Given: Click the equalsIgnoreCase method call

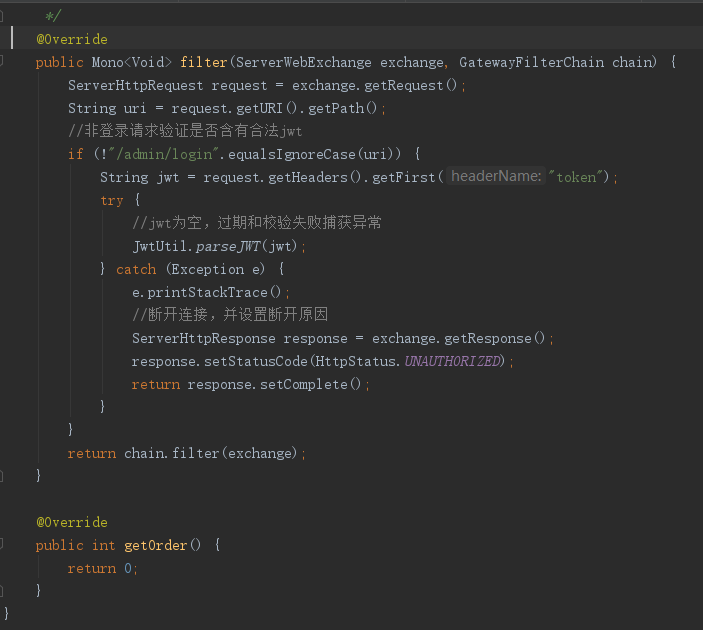Looking at the screenshot, I should (x=291, y=154).
